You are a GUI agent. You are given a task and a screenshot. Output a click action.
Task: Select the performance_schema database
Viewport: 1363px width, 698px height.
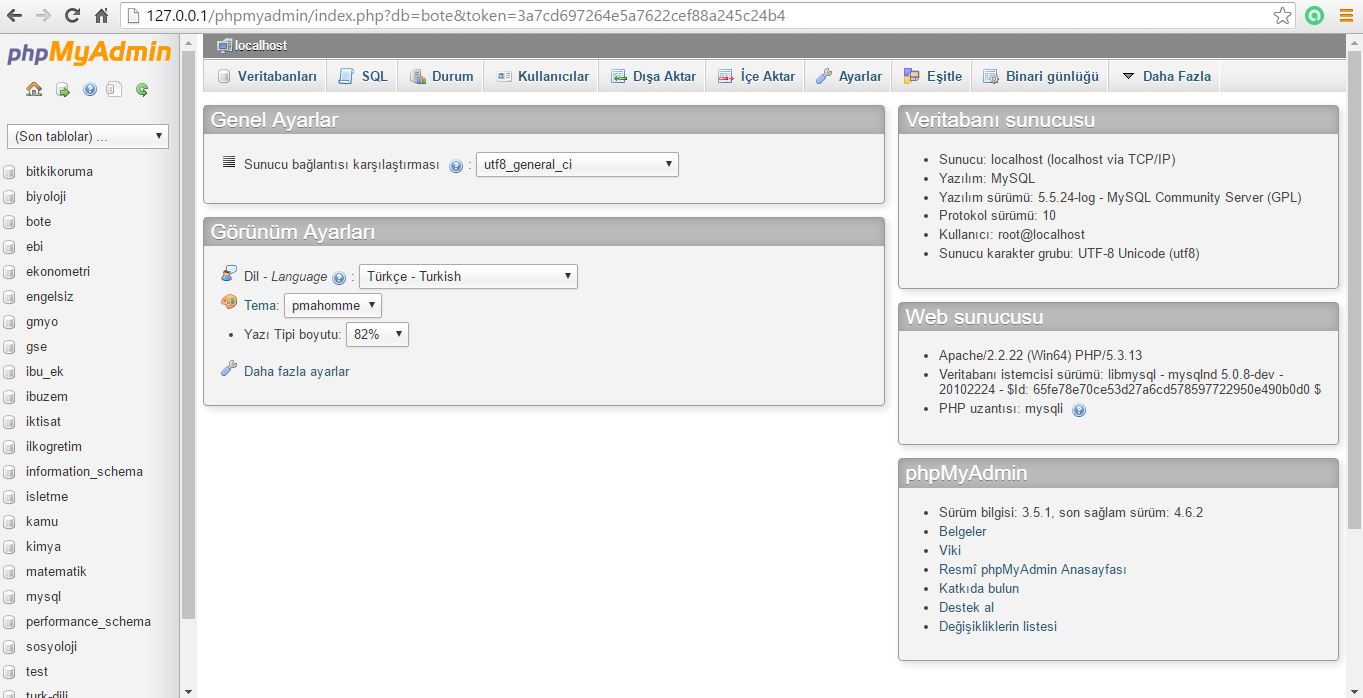[88, 621]
